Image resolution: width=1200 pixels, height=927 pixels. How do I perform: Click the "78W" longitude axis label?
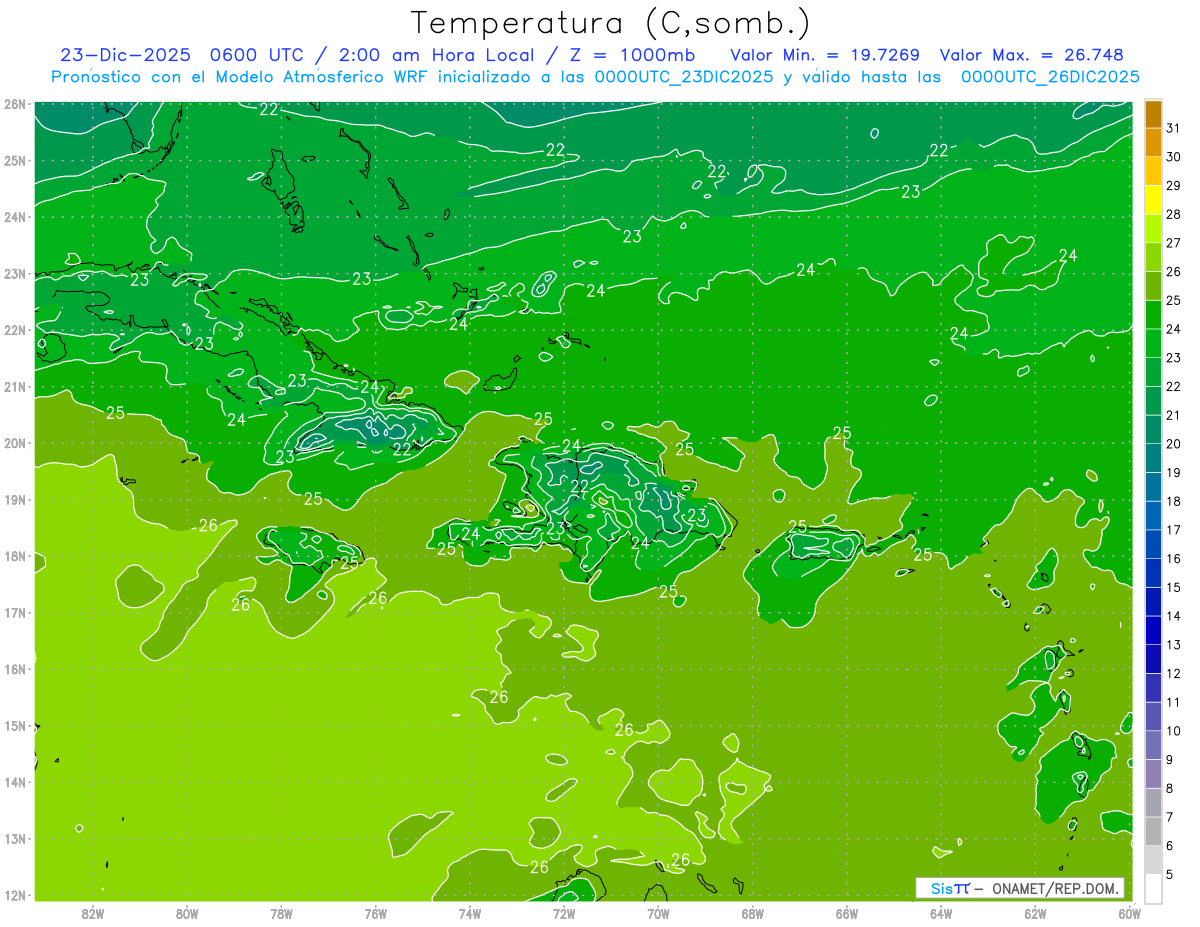(281, 914)
